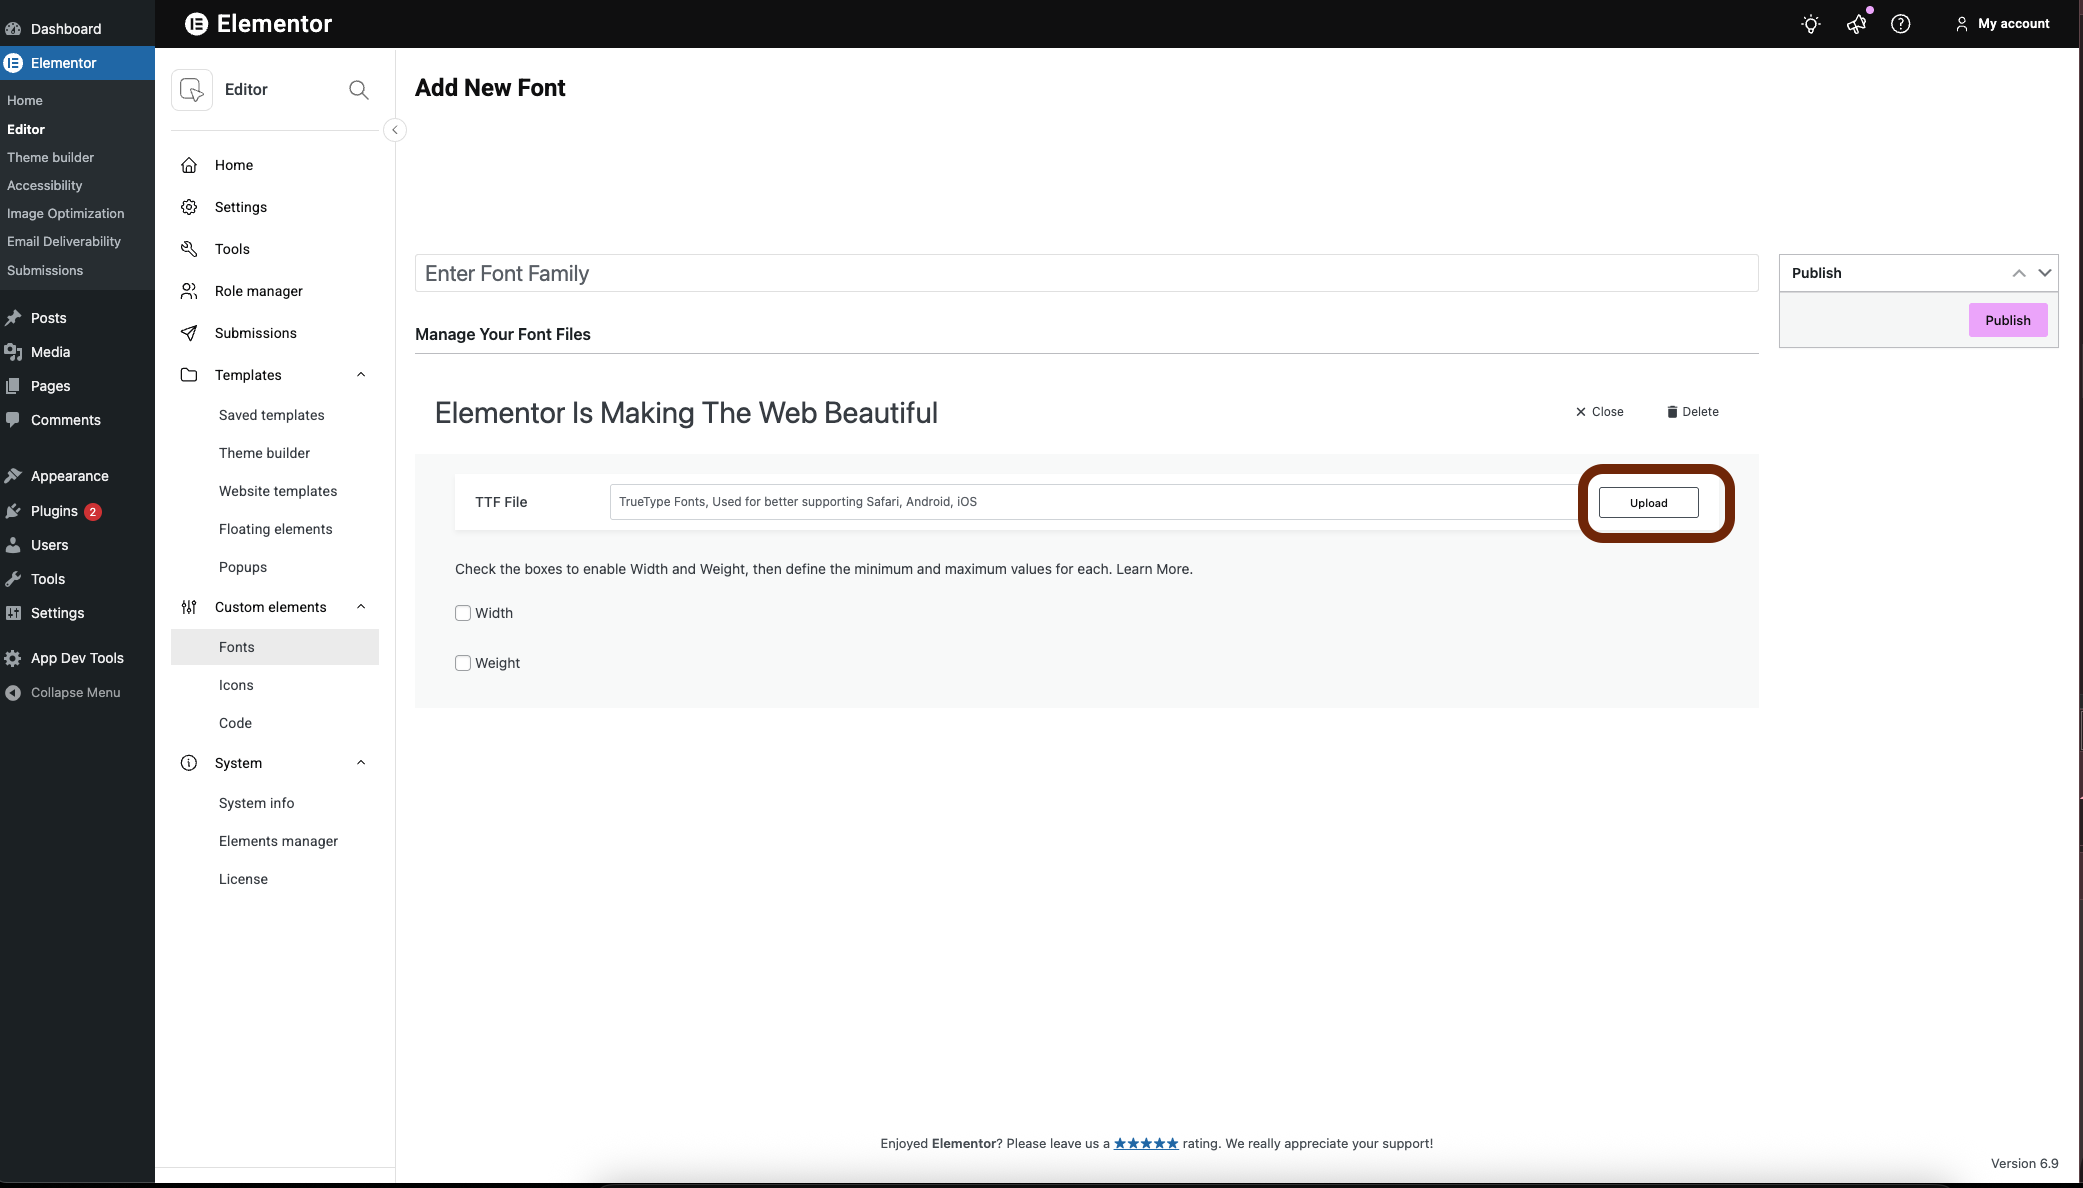Image resolution: width=2083 pixels, height=1188 pixels.
Task: Toggle Publish panel with down arrow
Action: 2045,273
